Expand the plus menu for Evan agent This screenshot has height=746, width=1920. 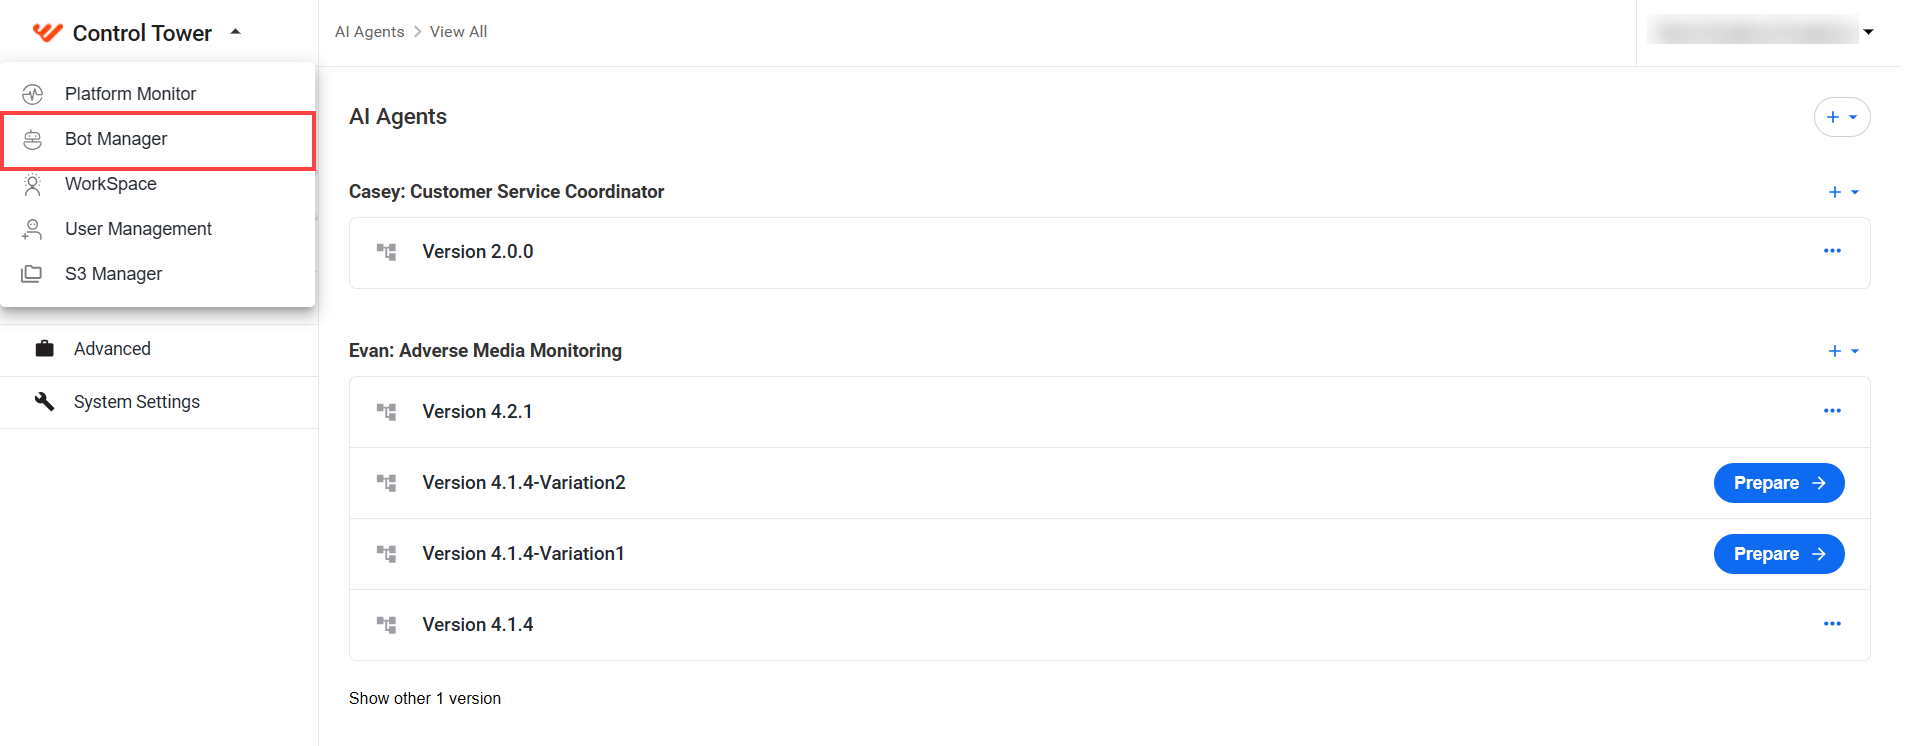tap(1843, 351)
